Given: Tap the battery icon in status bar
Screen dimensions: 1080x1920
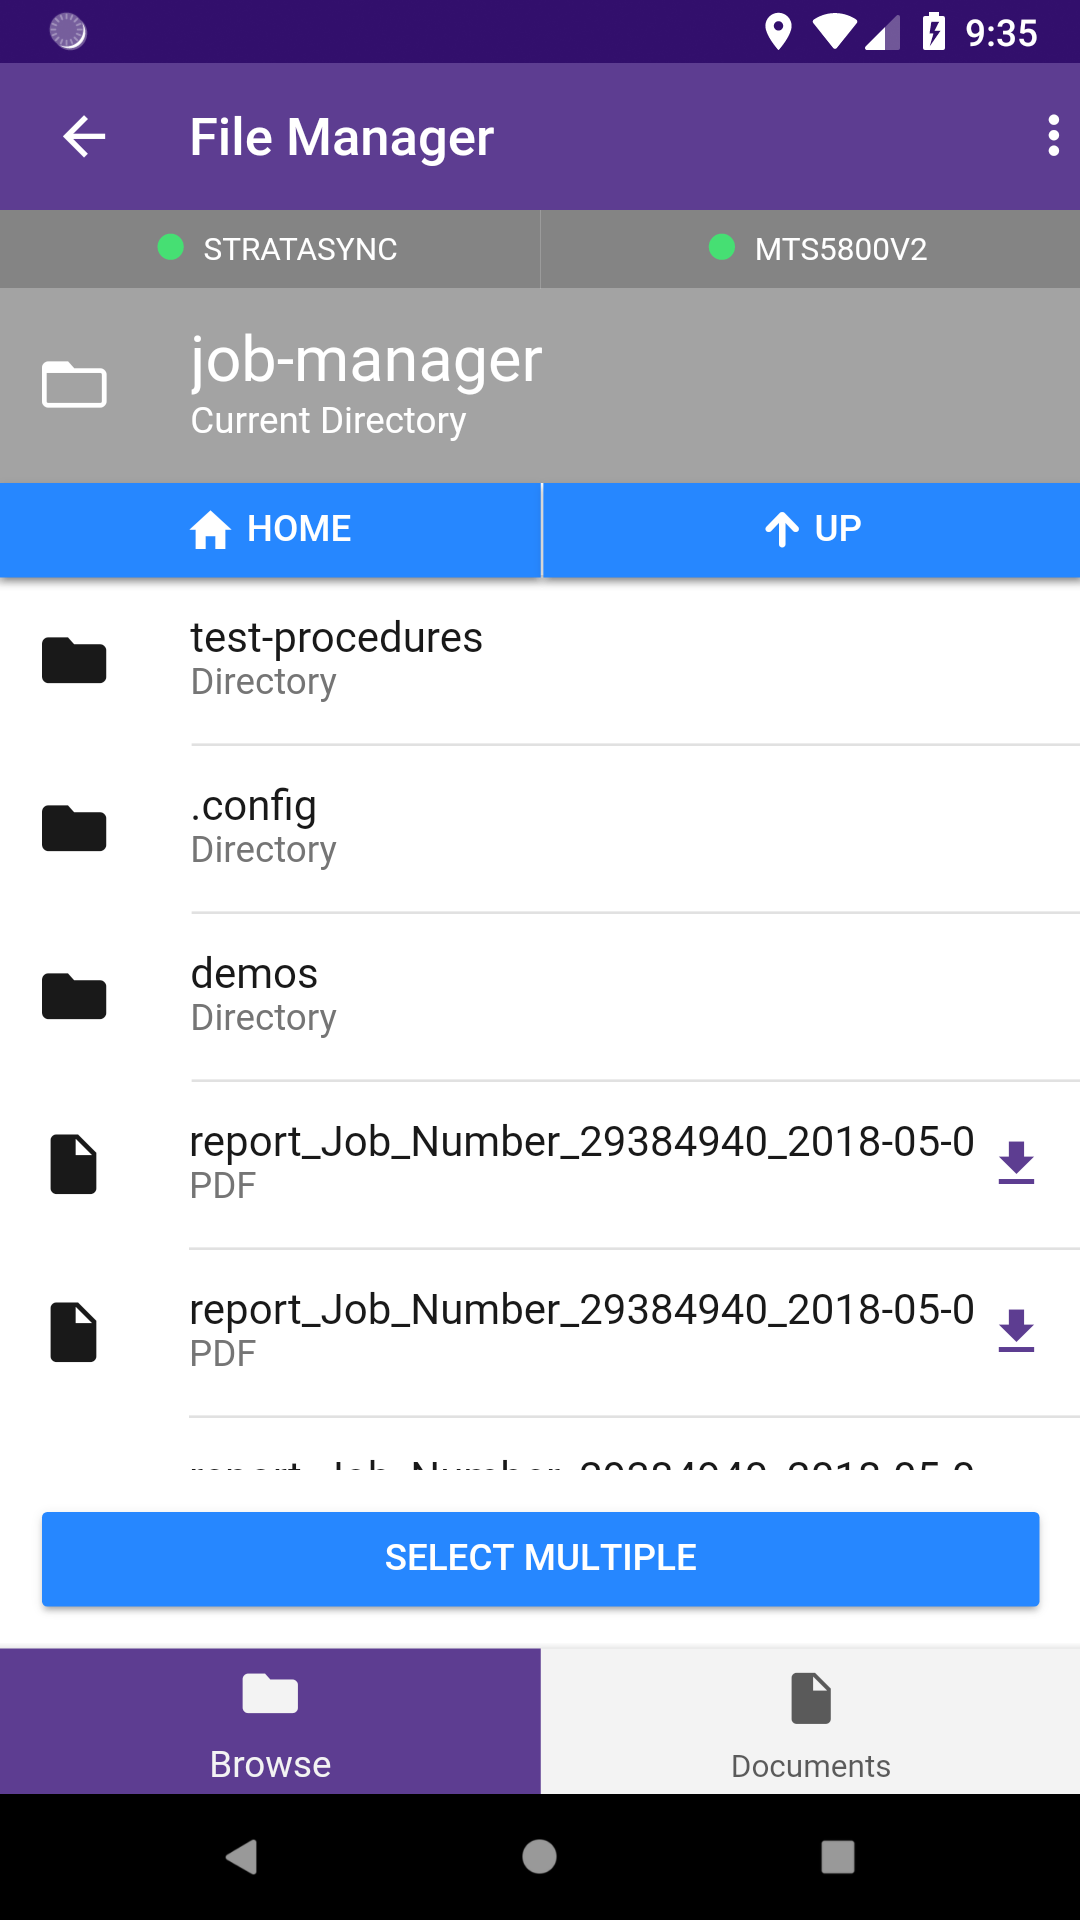Looking at the screenshot, I should tap(934, 32).
